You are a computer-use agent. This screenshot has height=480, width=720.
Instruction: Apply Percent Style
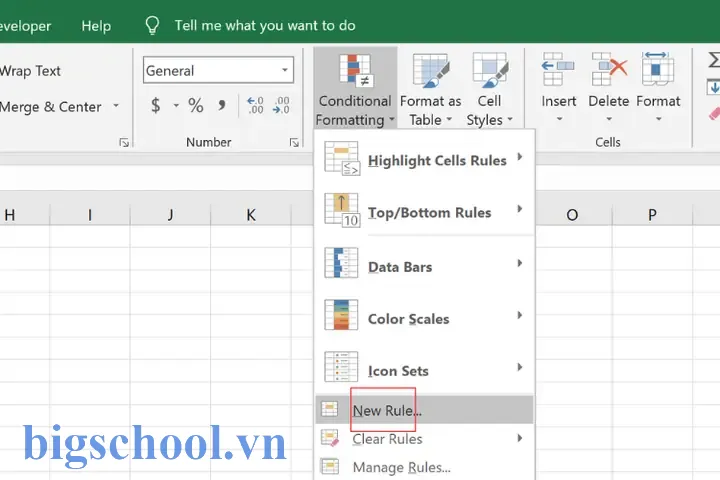[196, 106]
